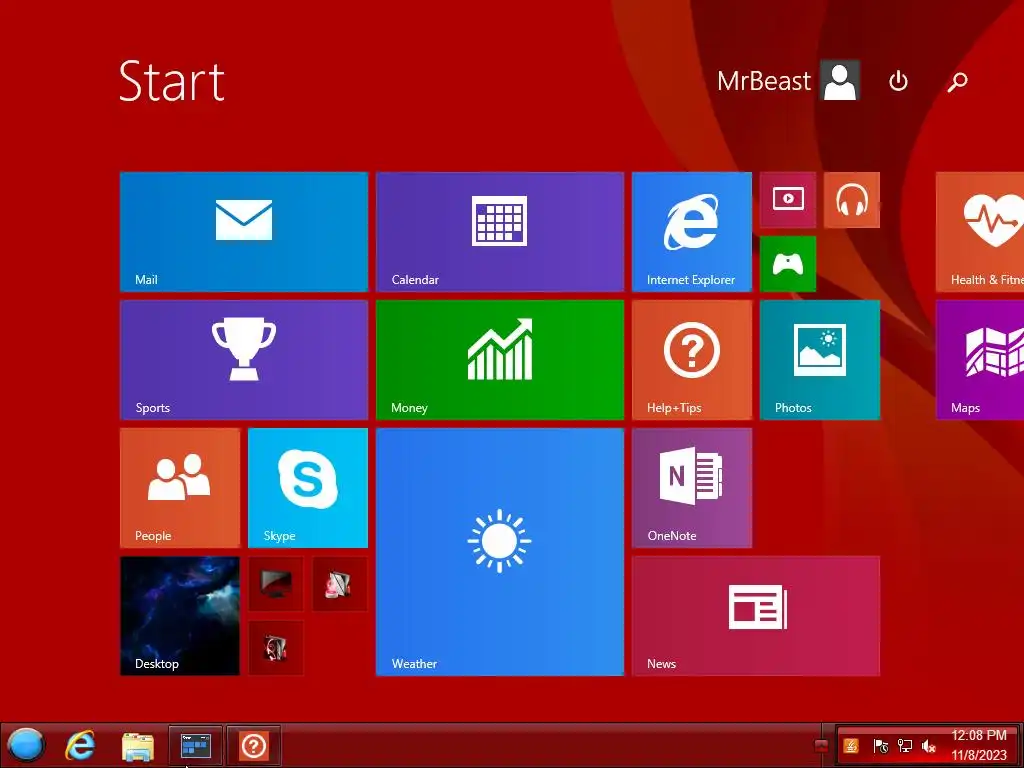Click the muted volume tray icon

coord(928,746)
